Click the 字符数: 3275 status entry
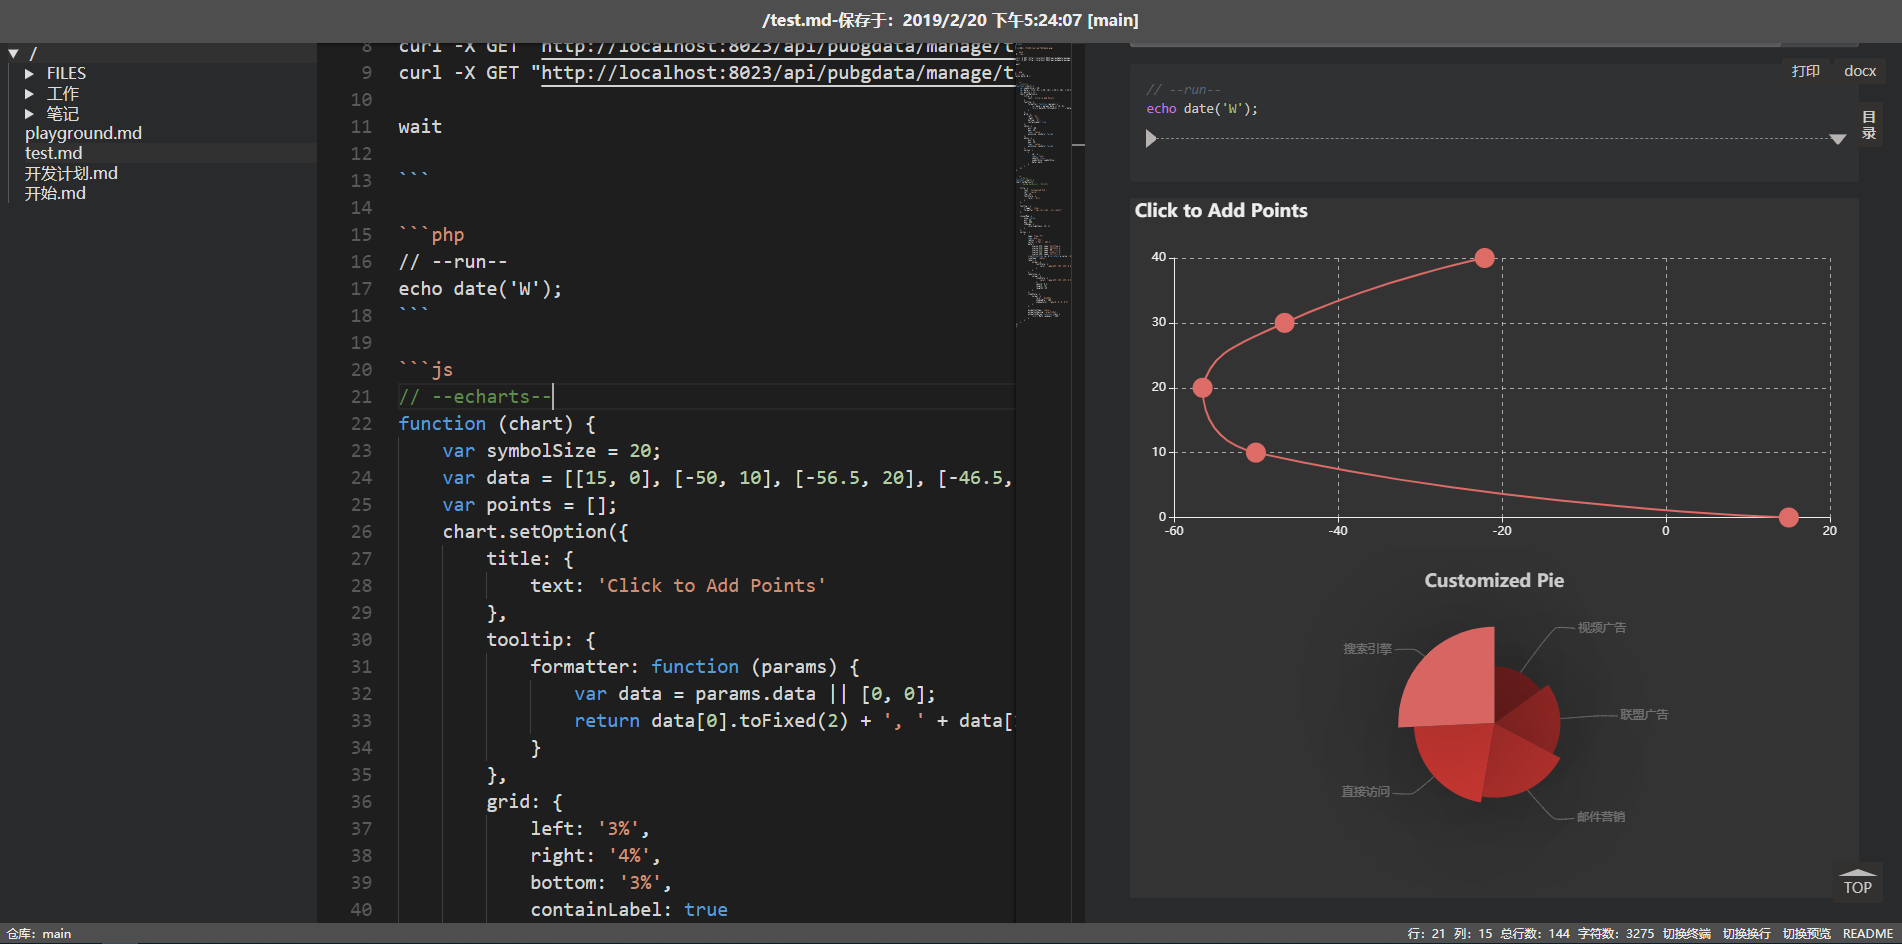1902x944 pixels. click(x=1616, y=933)
